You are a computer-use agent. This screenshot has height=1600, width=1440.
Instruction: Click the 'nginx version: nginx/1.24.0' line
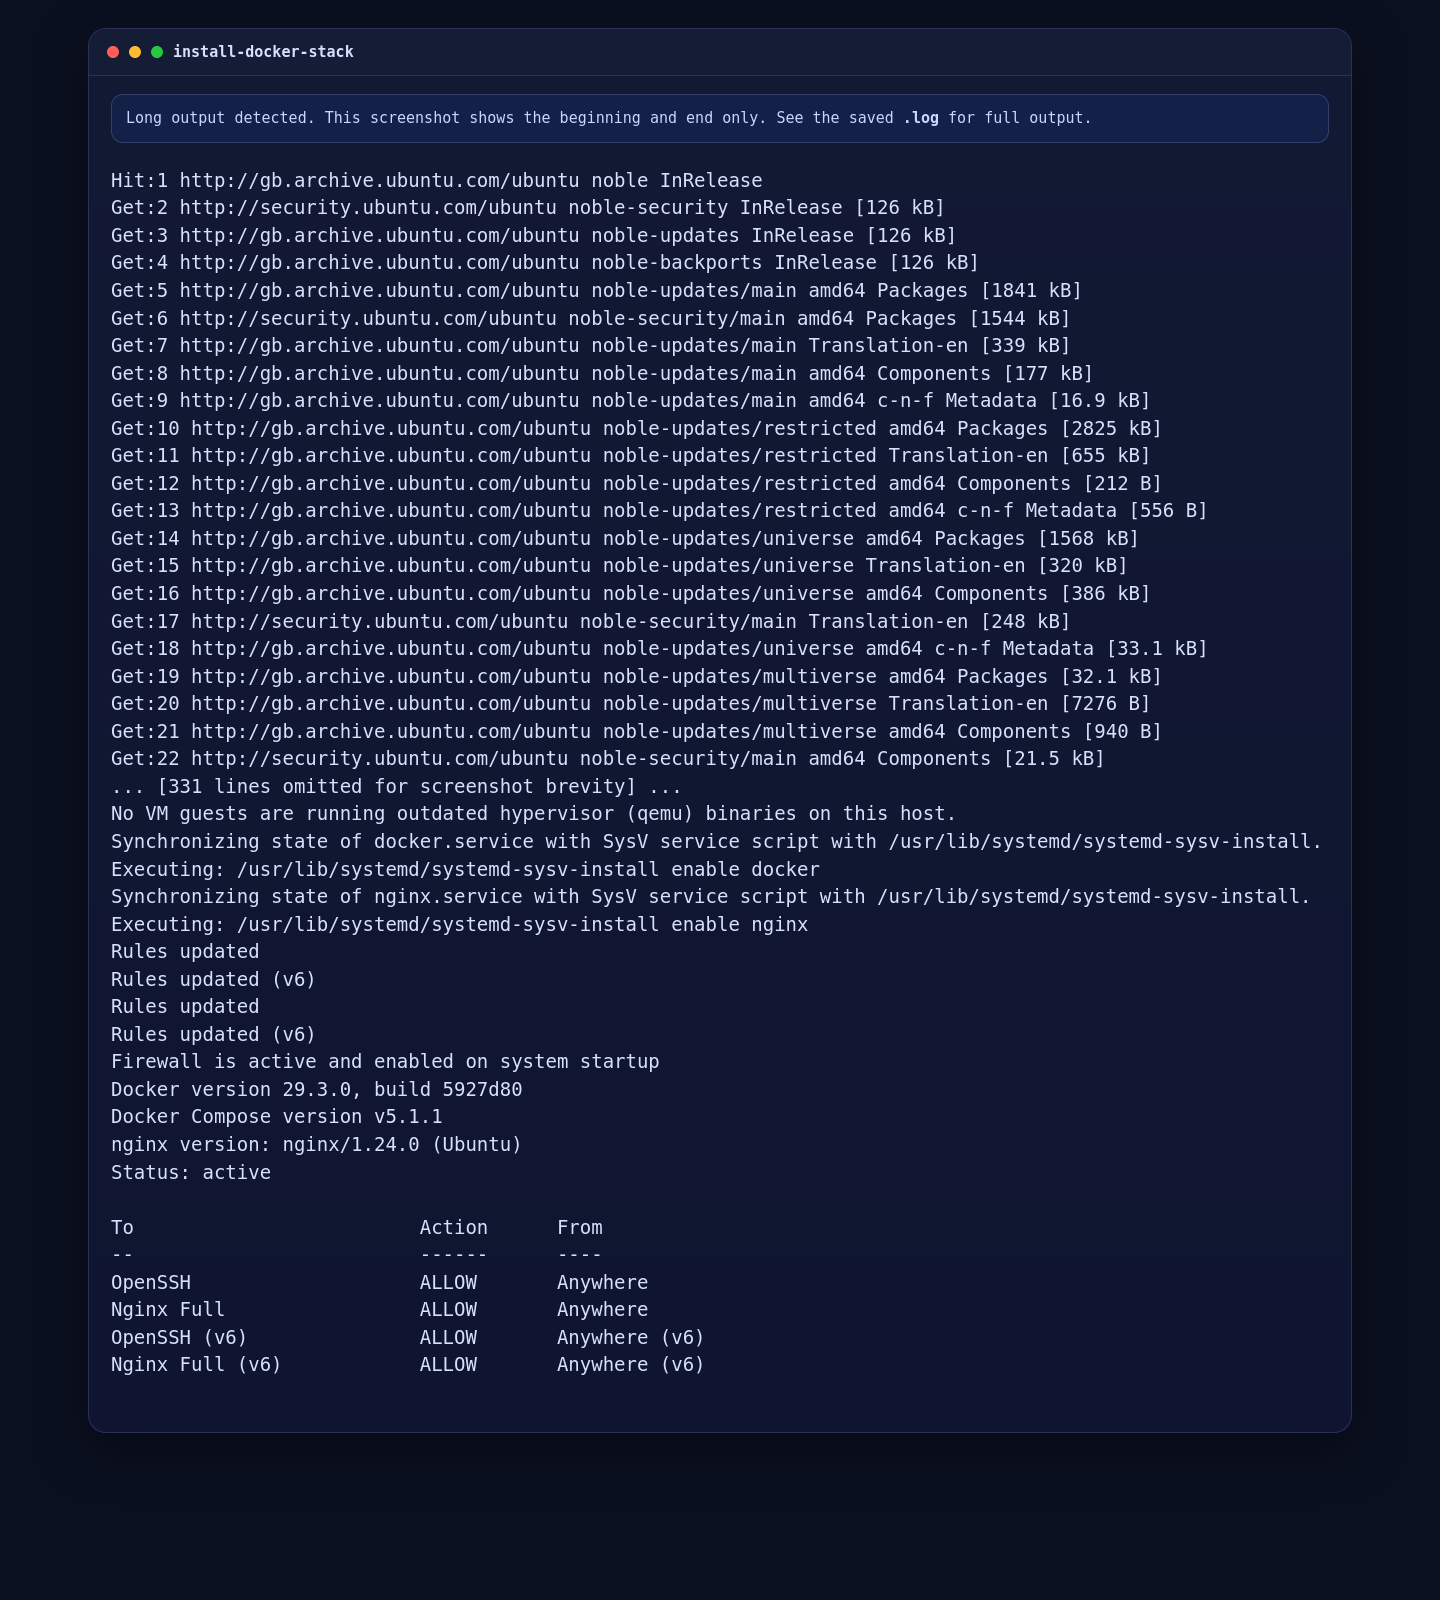[x=317, y=1145]
